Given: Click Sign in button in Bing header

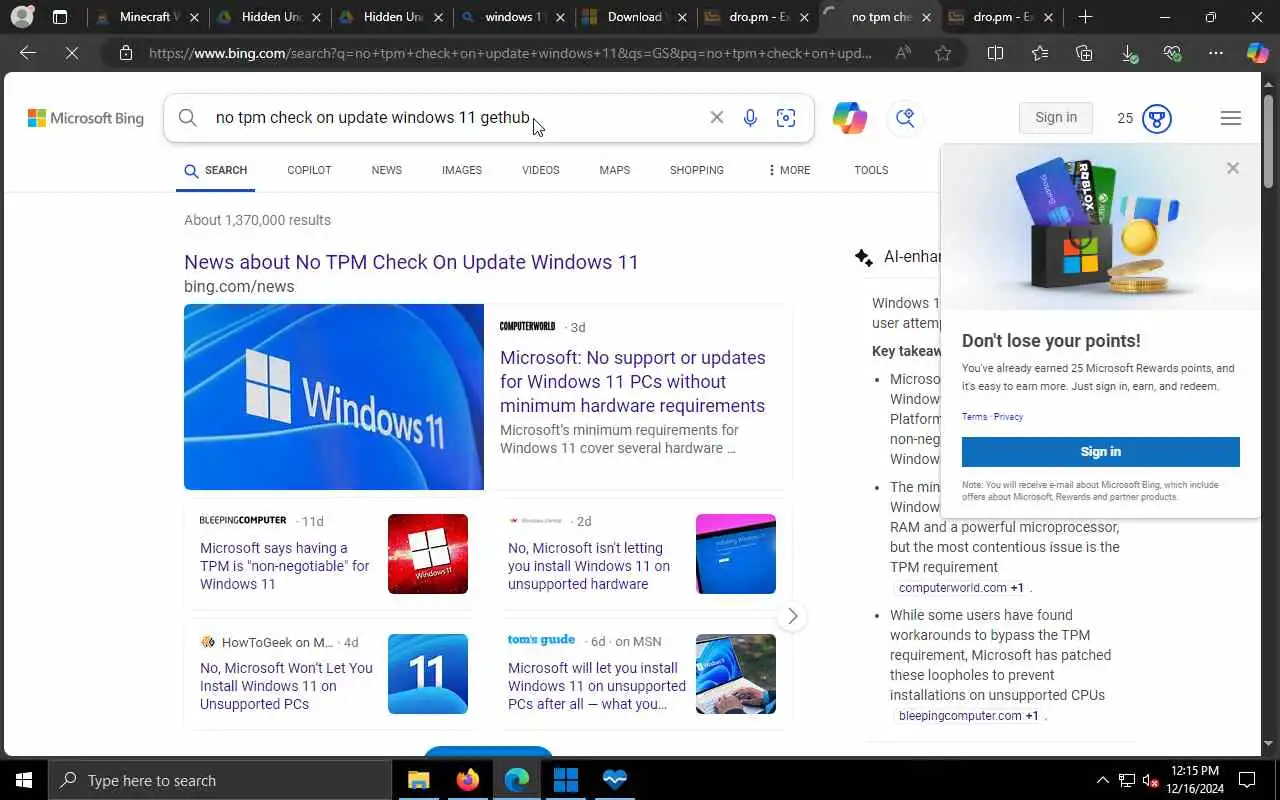Looking at the screenshot, I should [1056, 118].
